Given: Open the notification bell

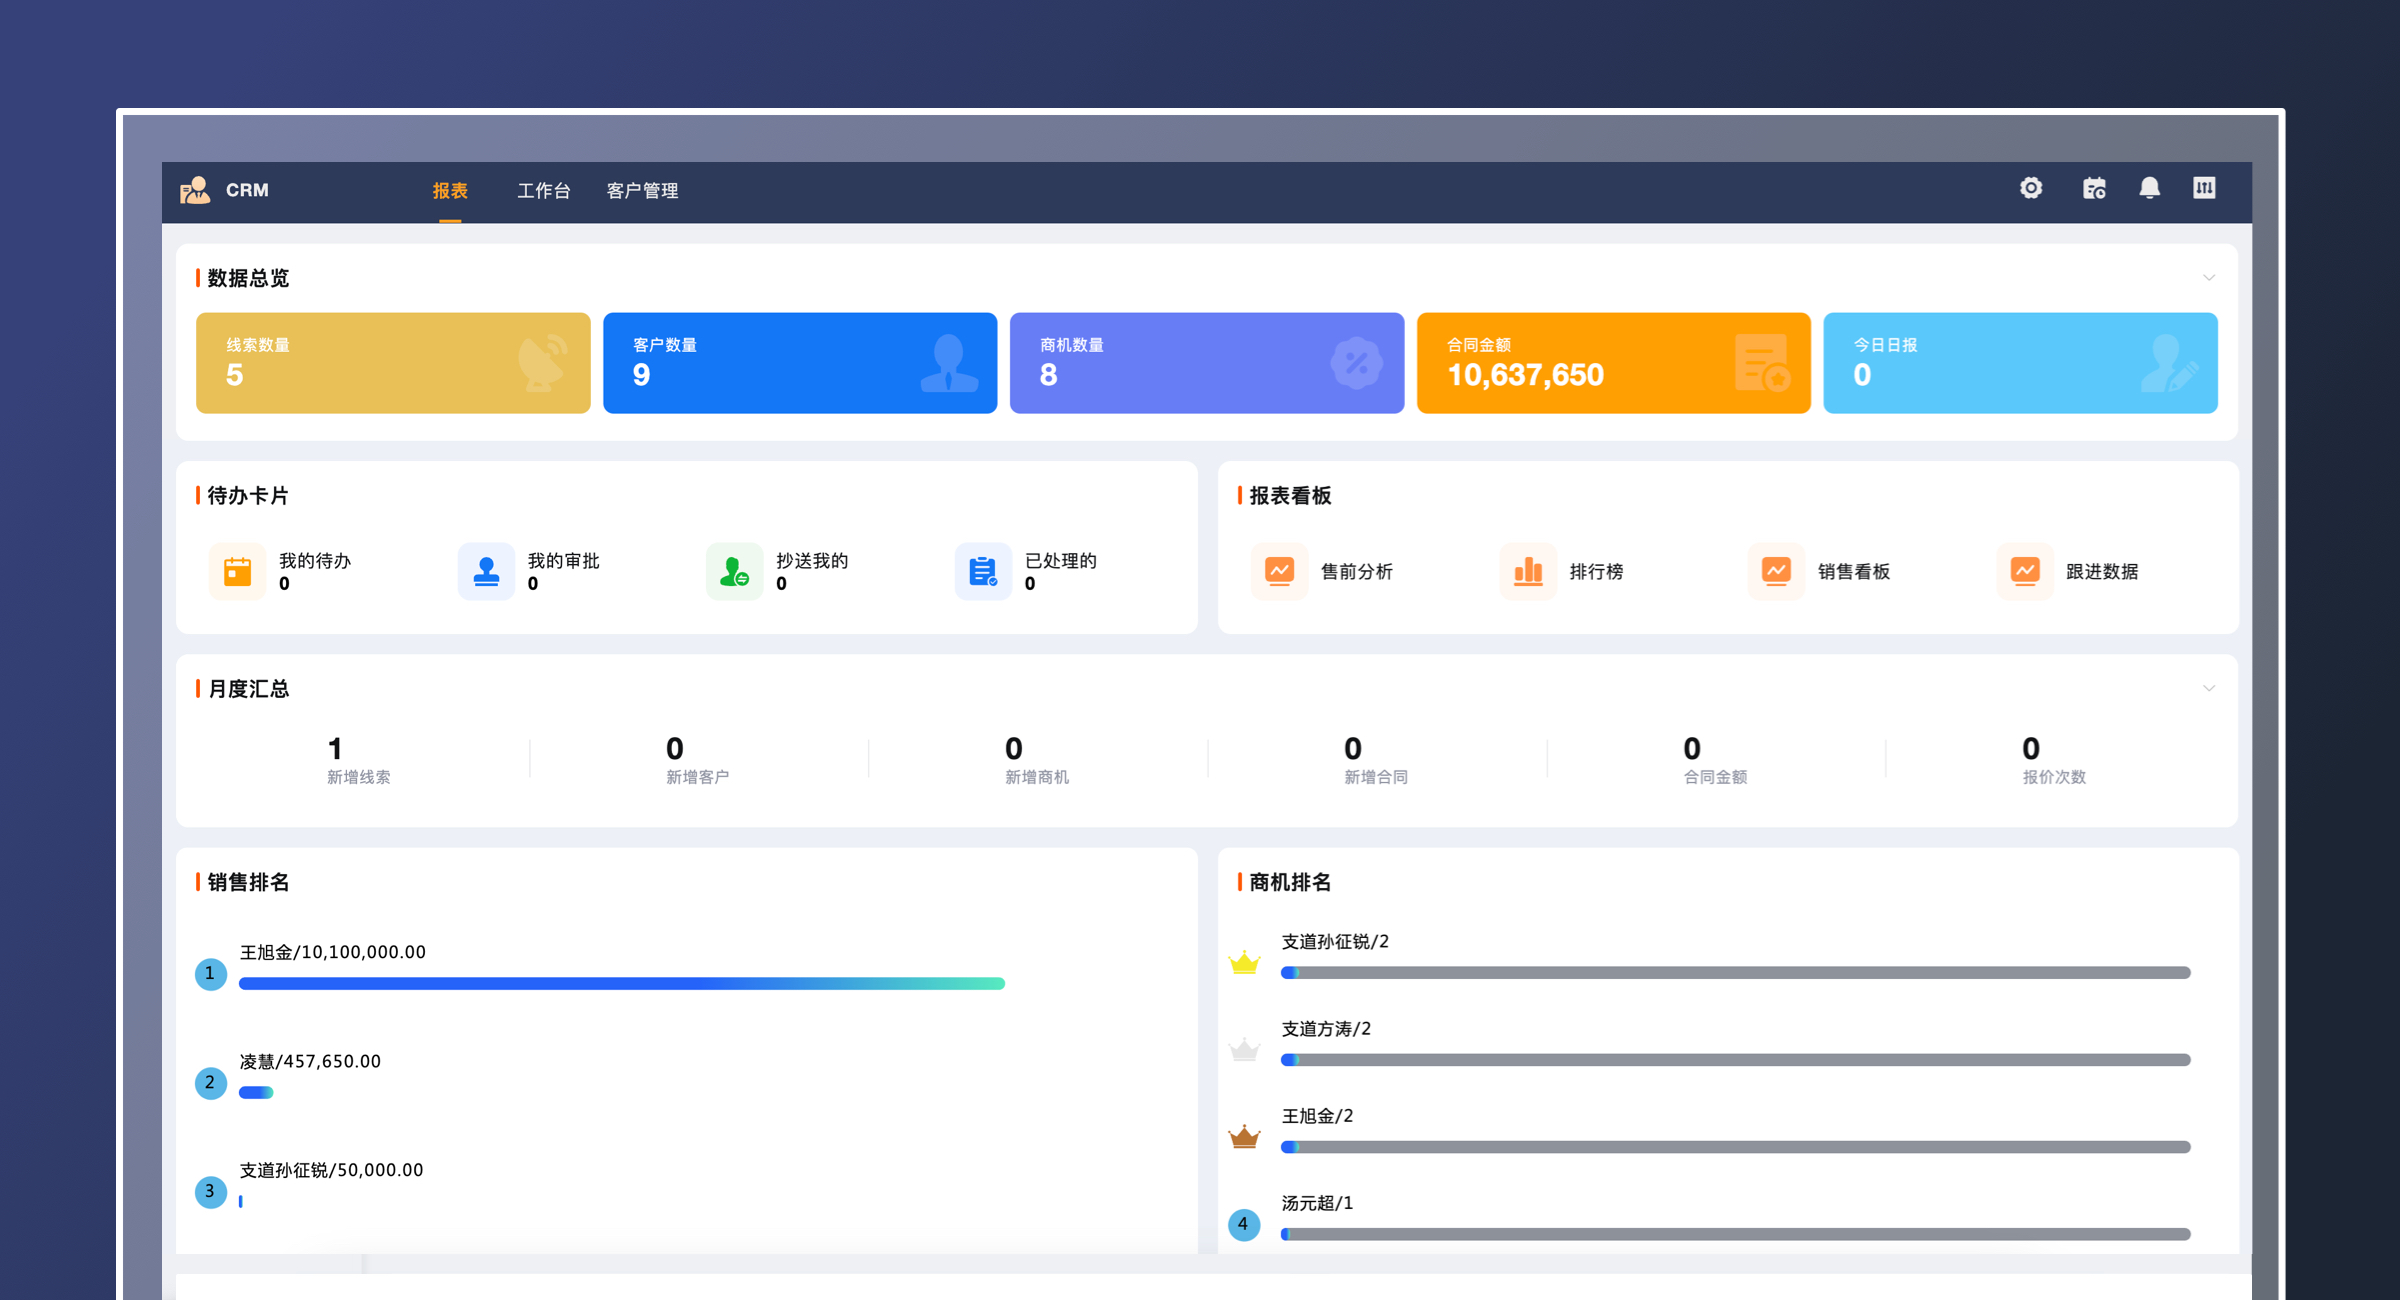Looking at the screenshot, I should [x=2149, y=188].
